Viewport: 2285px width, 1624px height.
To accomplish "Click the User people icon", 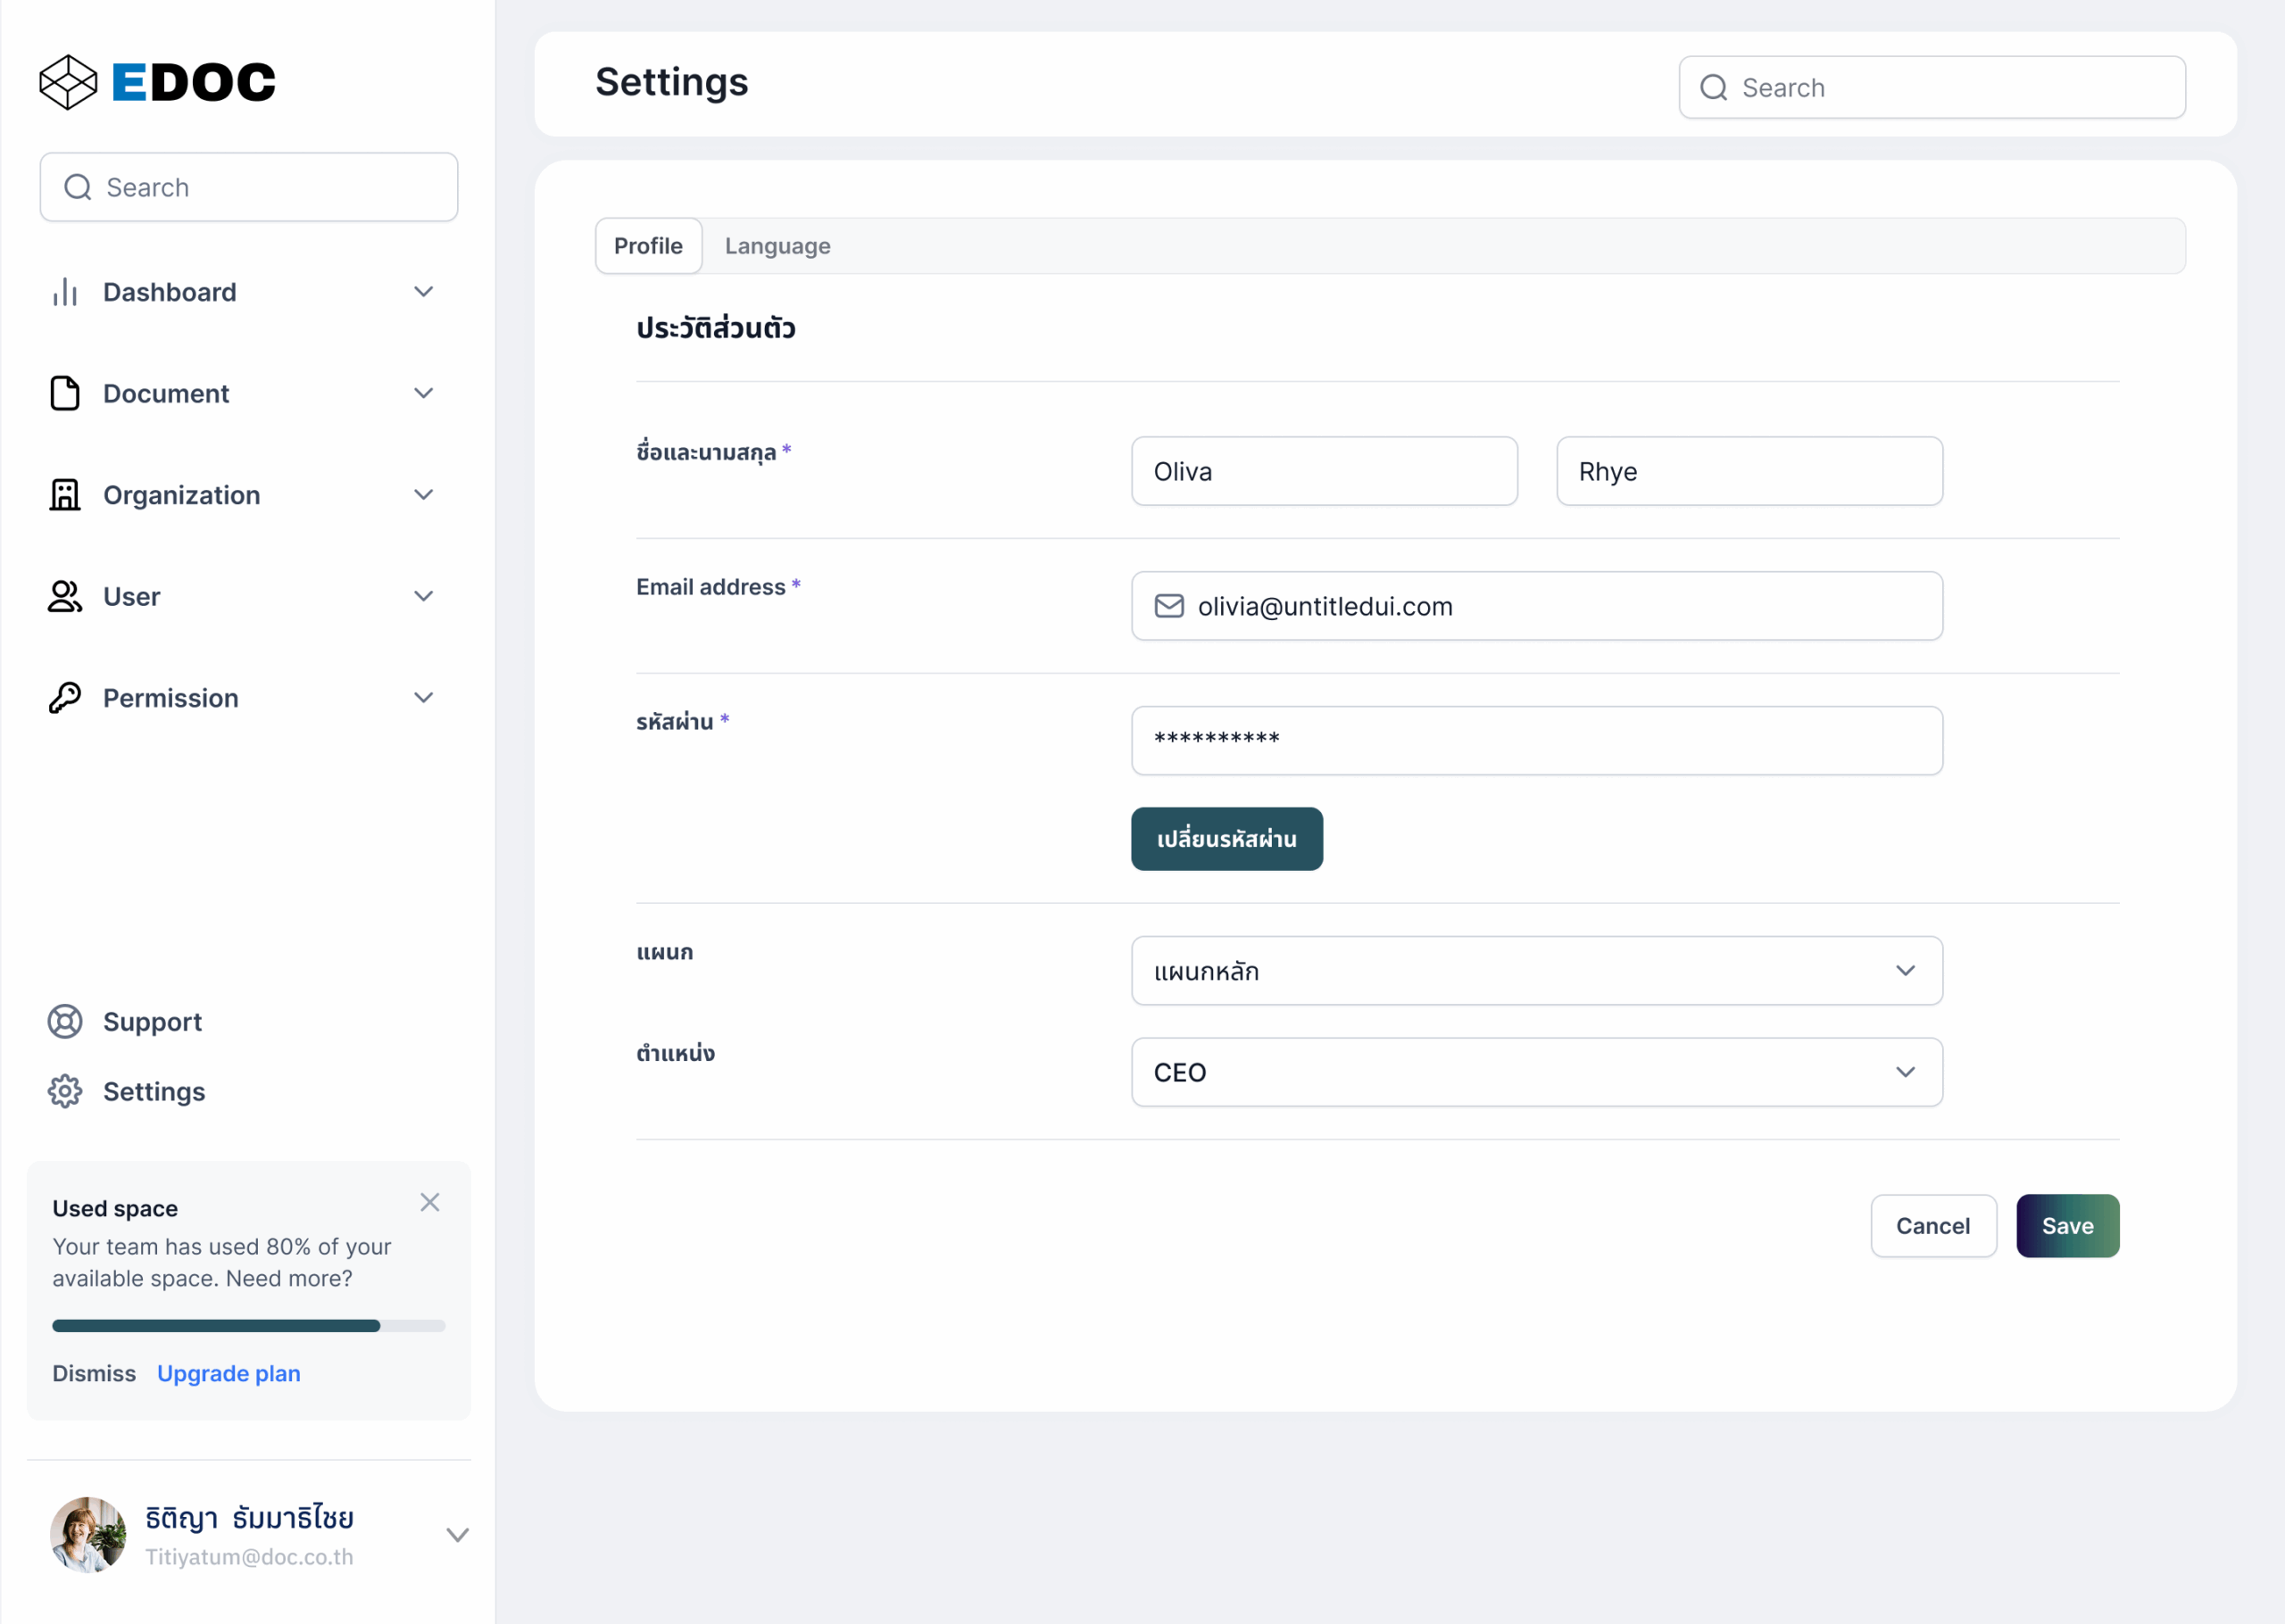I will [x=65, y=596].
